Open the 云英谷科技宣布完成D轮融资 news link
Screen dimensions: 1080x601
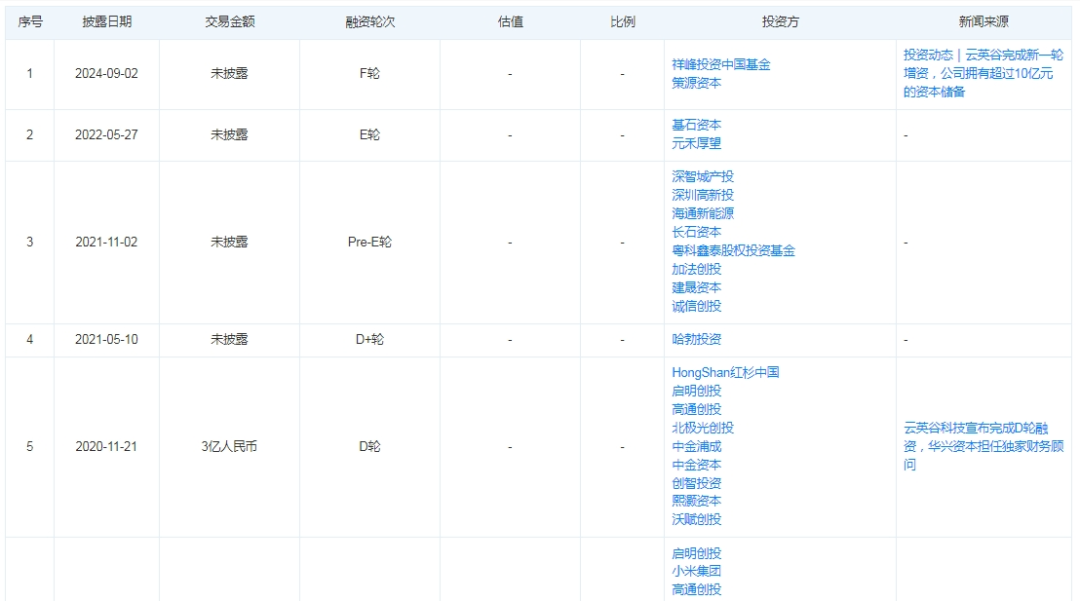coord(983,447)
